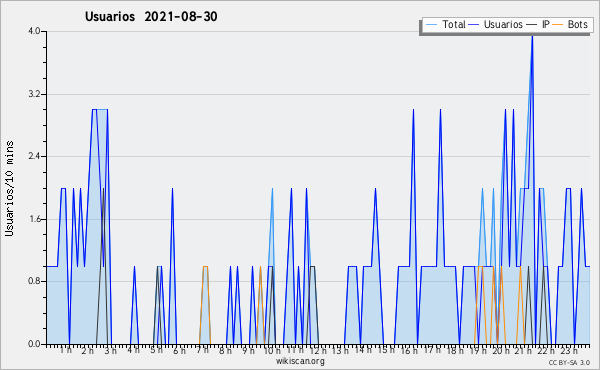Image resolution: width=600 pixels, height=370 pixels.
Task: Select the 'Total' legend entry
Action: tap(445, 24)
